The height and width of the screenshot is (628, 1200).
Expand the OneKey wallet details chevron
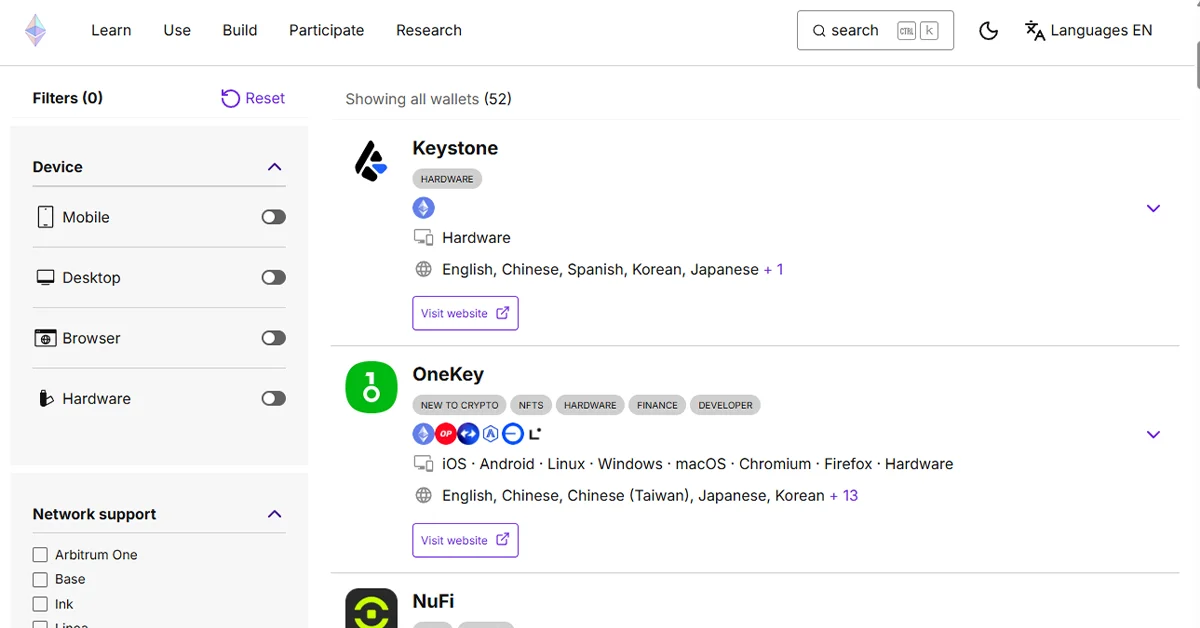pyautogui.click(x=1153, y=434)
